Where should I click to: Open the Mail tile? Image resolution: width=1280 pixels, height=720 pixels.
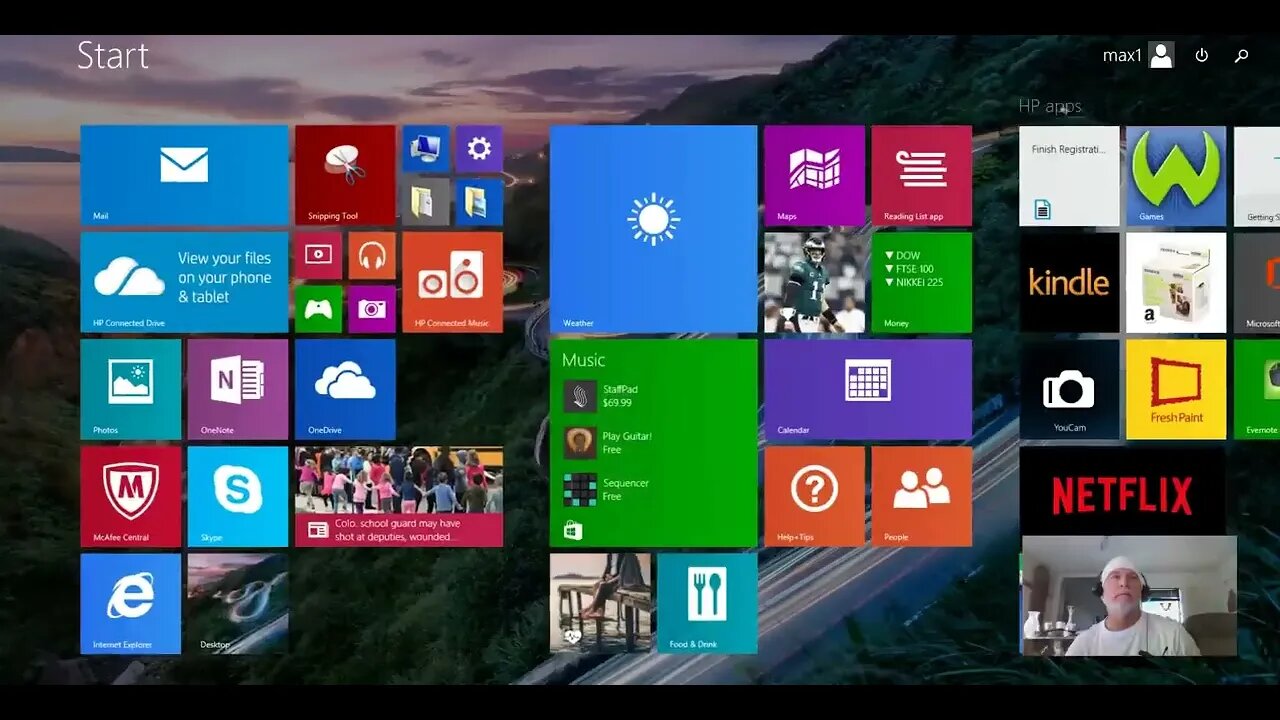tap(184, 175)
